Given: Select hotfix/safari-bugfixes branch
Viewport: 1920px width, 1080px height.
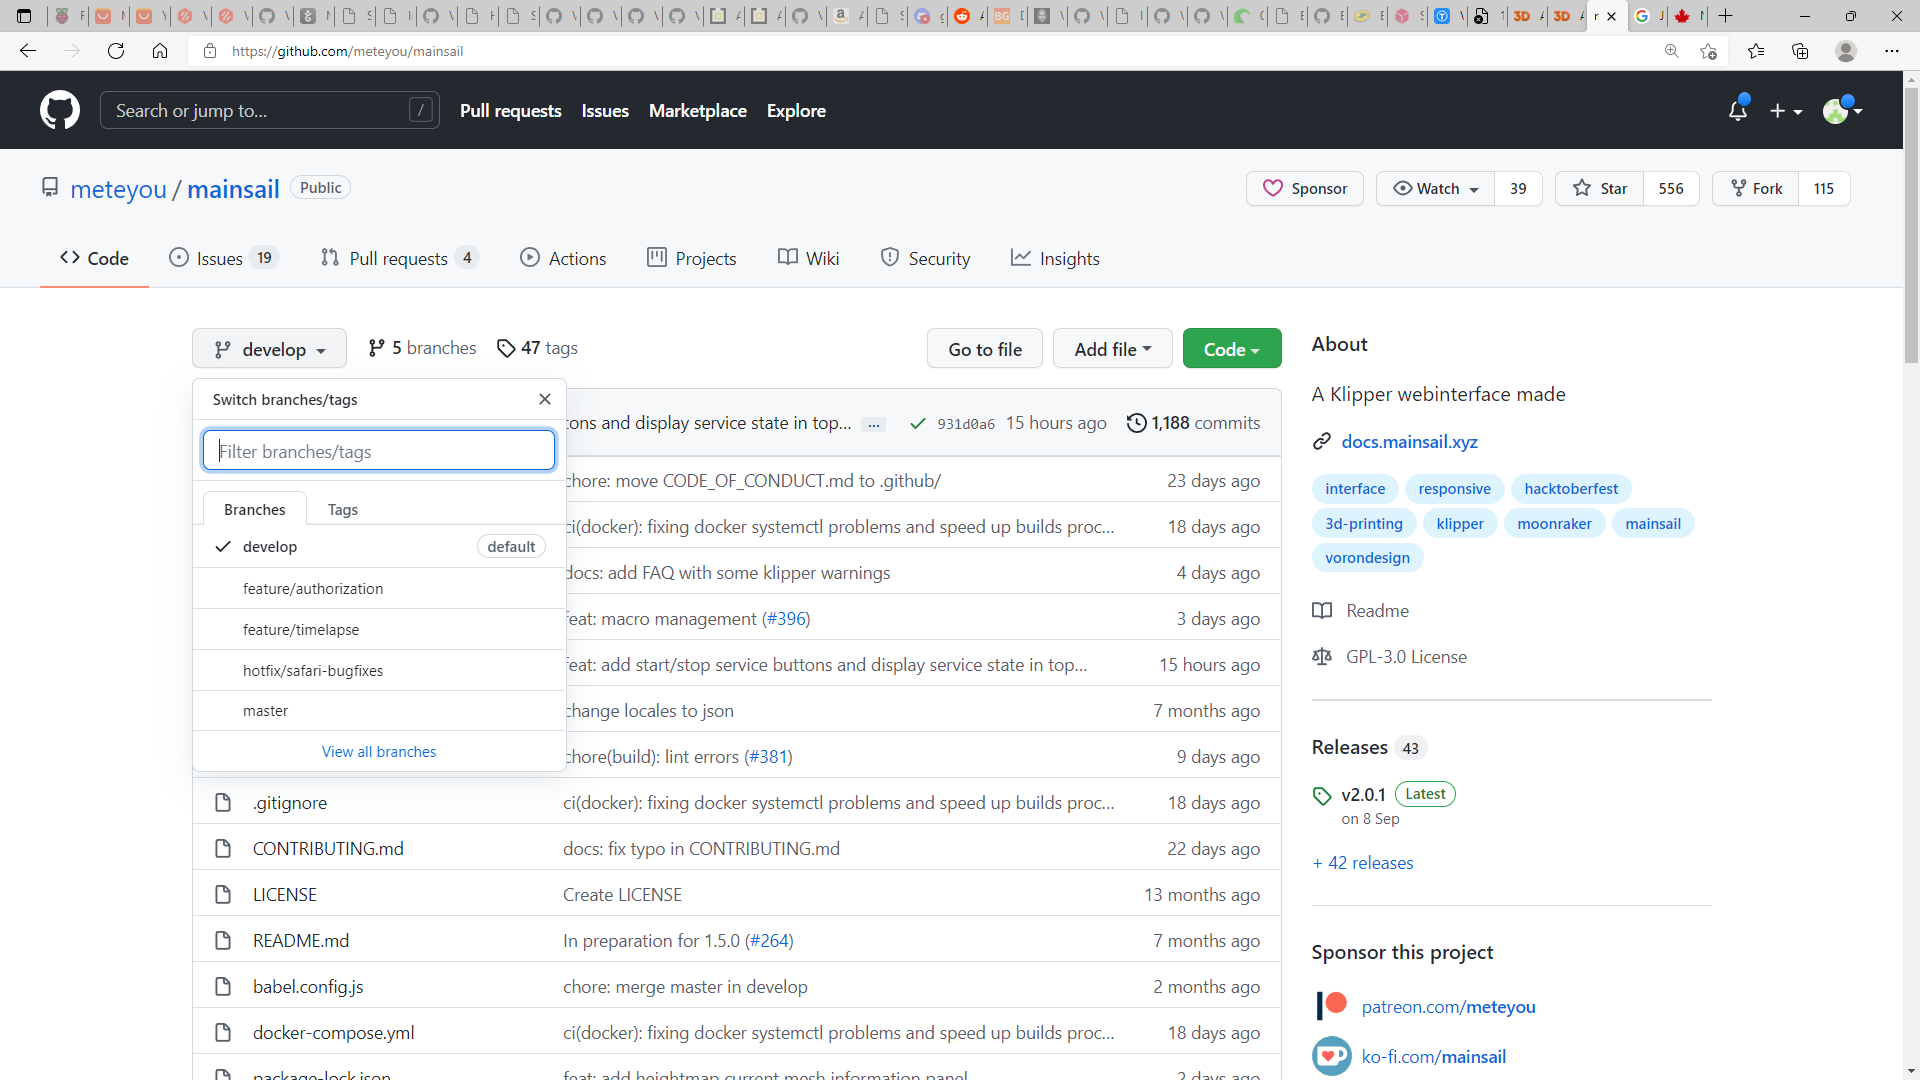Looking at the screenshot, I should [x=379, y=671].
